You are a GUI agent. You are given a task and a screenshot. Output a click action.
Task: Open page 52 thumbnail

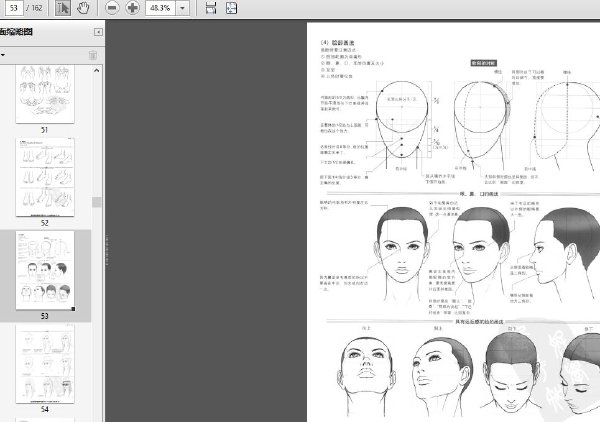coord(45,177)
